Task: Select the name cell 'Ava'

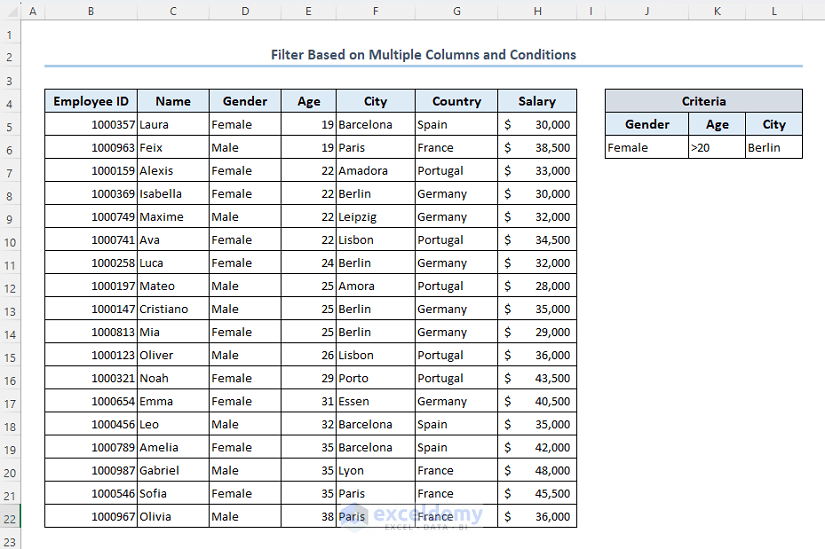Action: [x=173, y=240]
